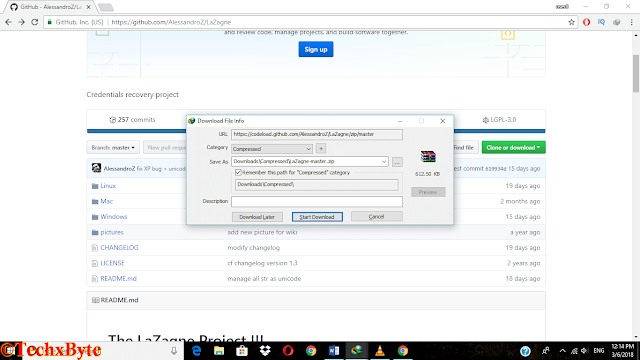Image resolution: width=640 pixels, height=360 pixels.
Task: Open Dropbox from taskbar
Action: (265, 351)
